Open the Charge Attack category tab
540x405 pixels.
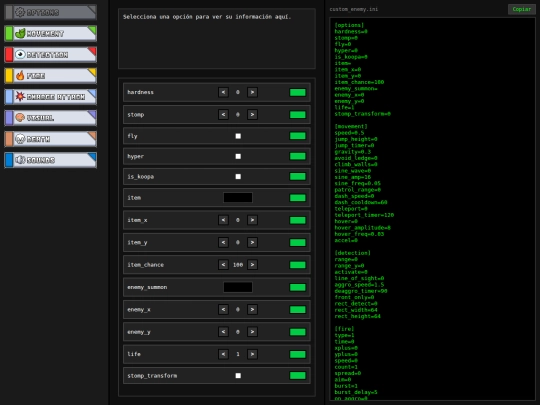(50, 97)
